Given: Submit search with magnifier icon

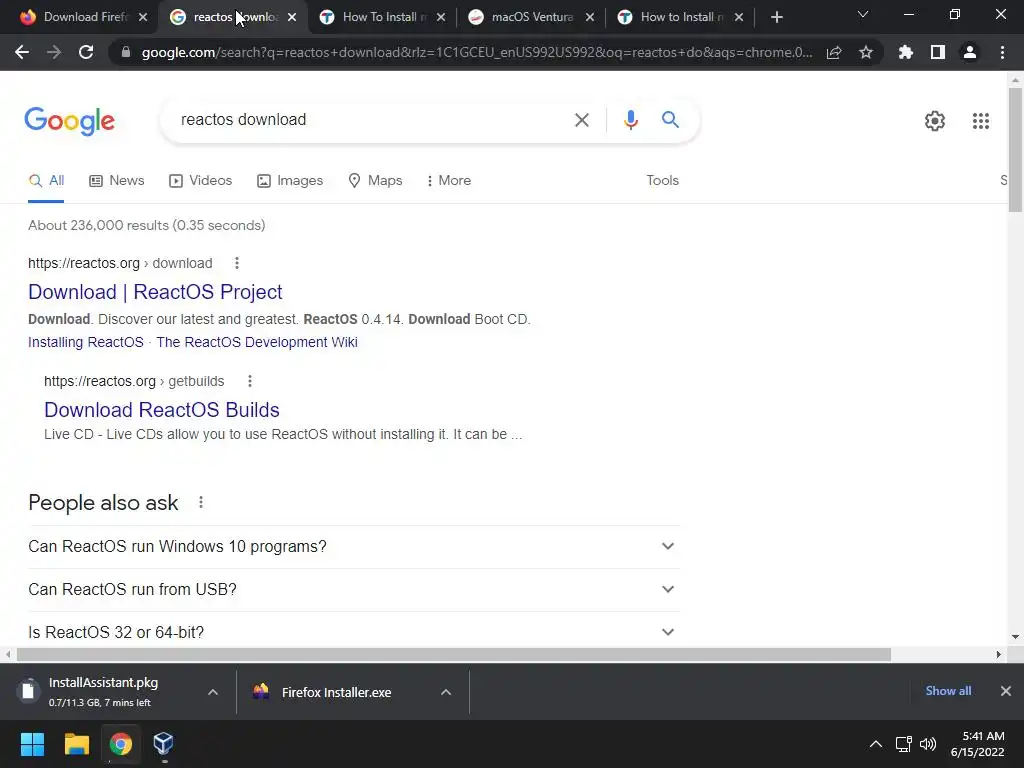Looking at the screenshot, I should click(x=670, y=120).
